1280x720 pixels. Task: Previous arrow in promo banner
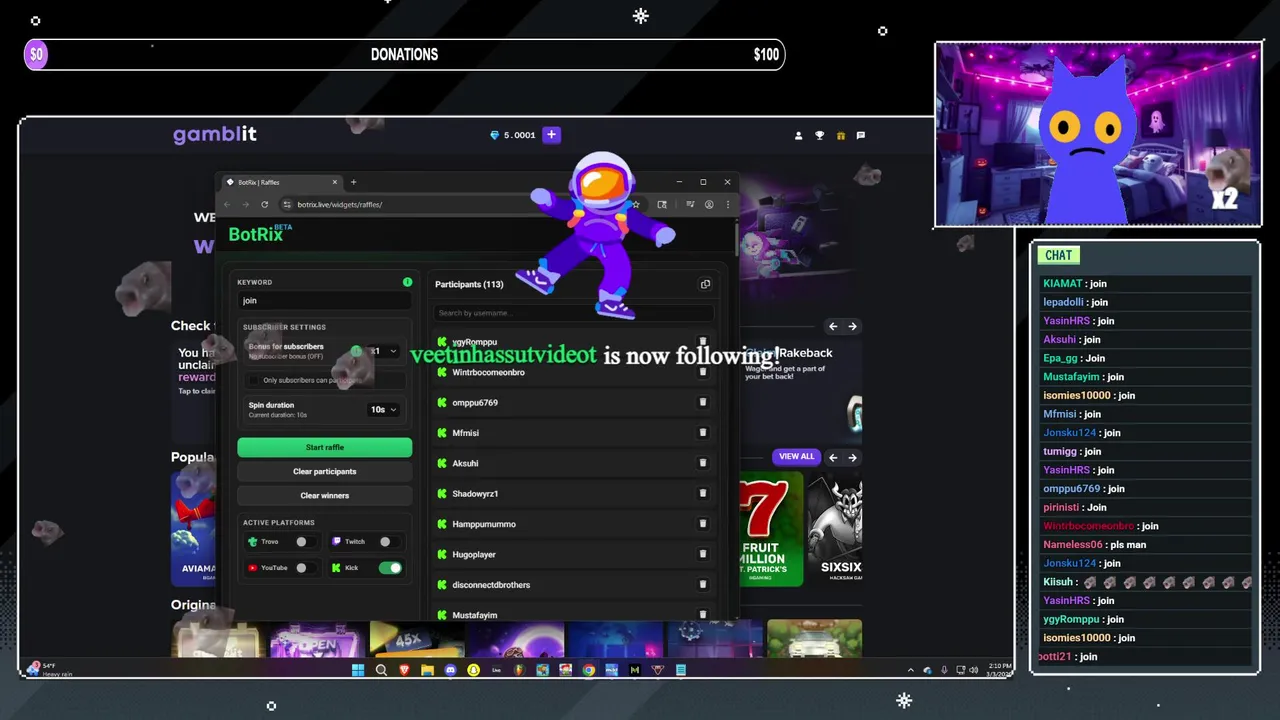(833, 326)
